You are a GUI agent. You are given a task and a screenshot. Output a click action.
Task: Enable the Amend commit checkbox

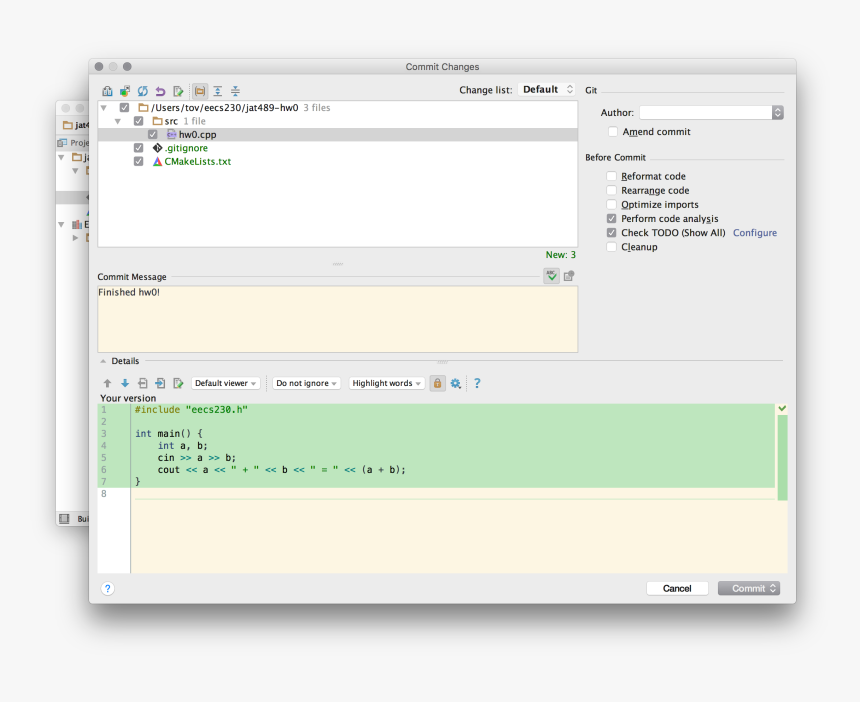pyautogui.click(x=612, y=132)
